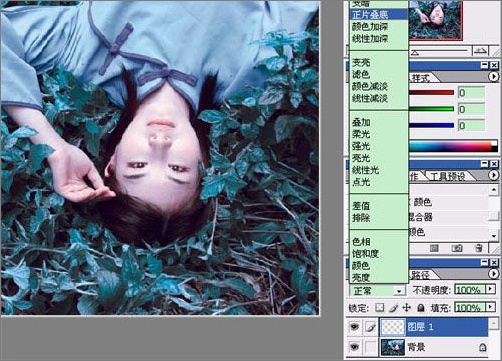Choose 正片叠底 (Multiply) blend mode
The image size is (502, 361).
(379, 14)
